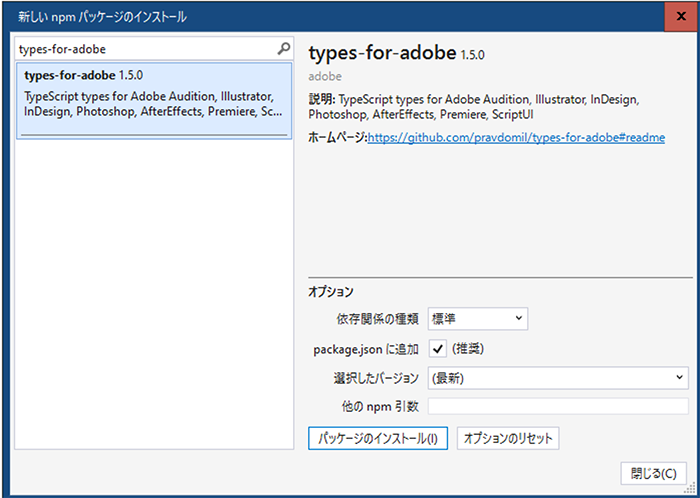Click the オプション section label
The image size is (700, 498).
(331, 292)
